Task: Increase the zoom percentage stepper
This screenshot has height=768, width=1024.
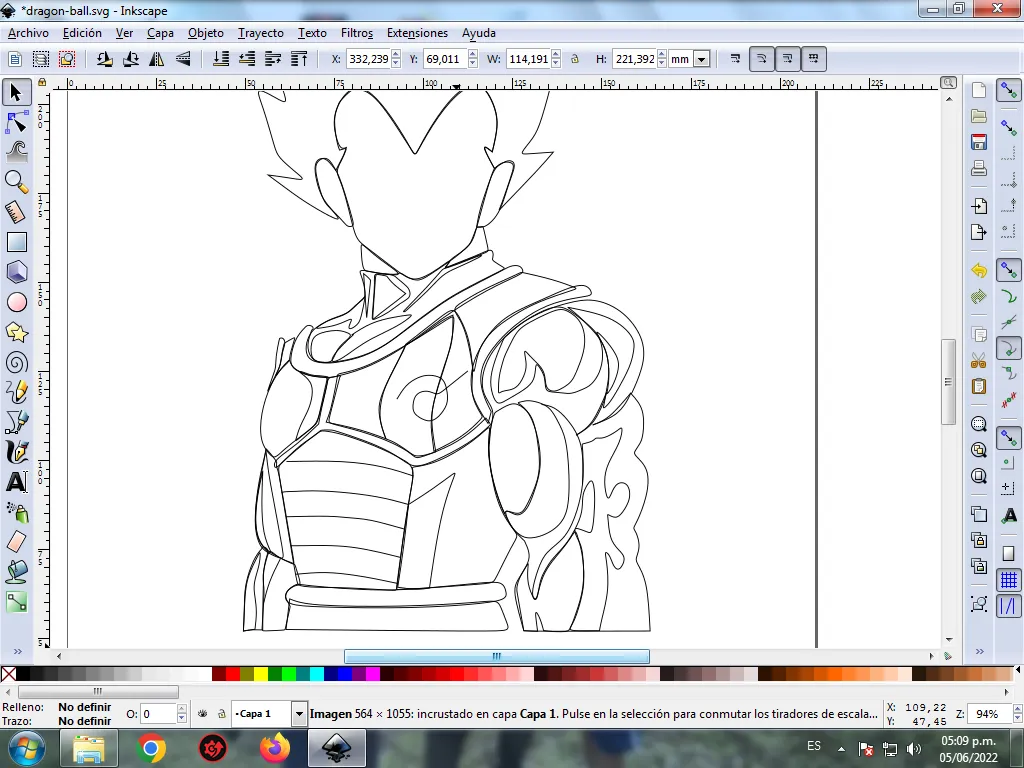Action: (1017, 709)
